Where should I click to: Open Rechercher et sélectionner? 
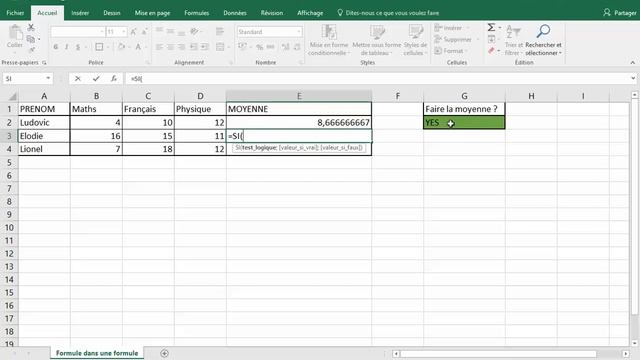pos(543,40)
